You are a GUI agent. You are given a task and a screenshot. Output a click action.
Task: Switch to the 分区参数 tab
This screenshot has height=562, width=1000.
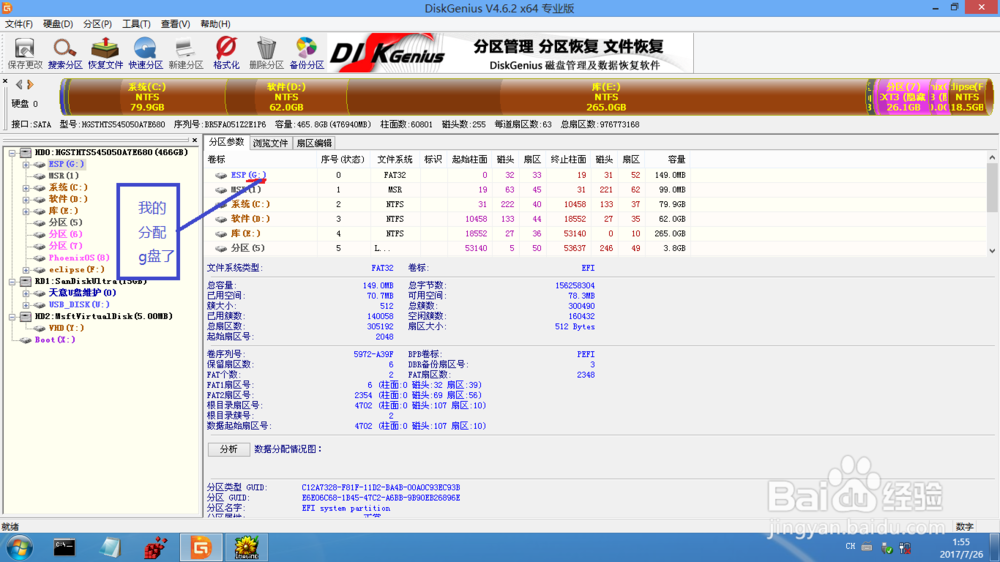pos(226,142)
